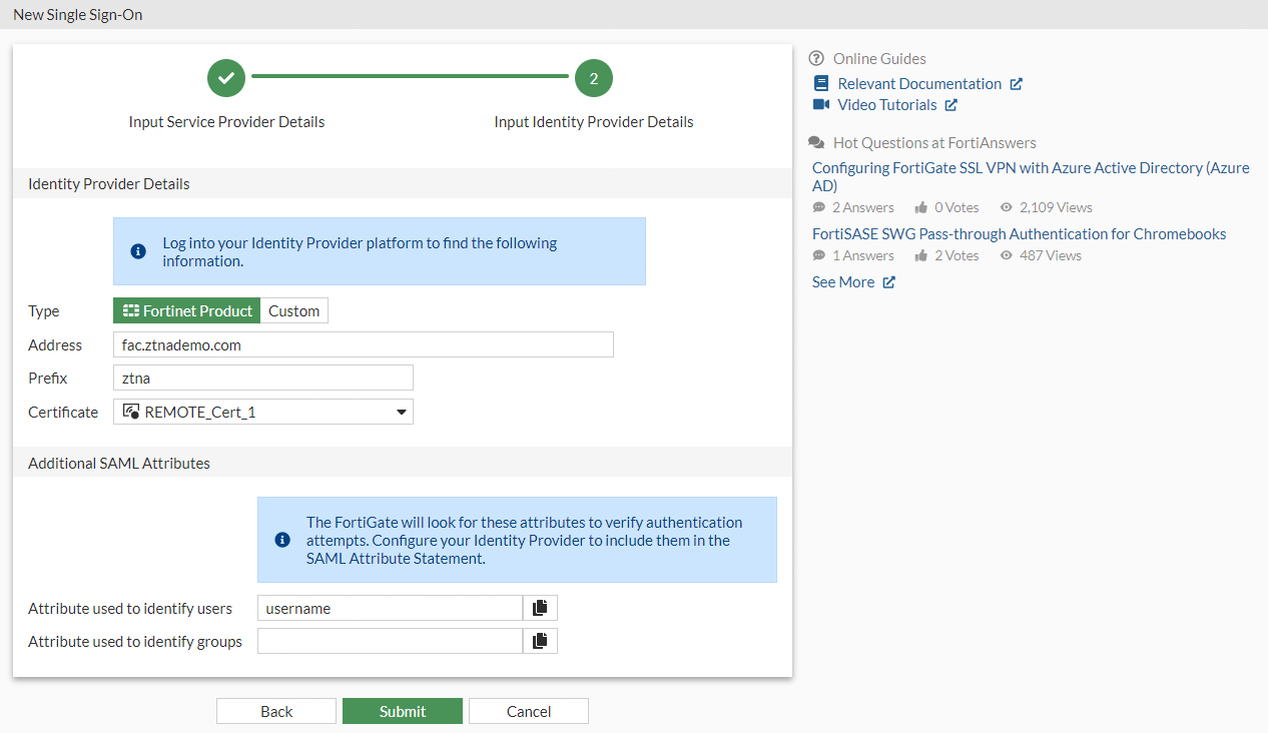Image resolution: width=1268 pixels, height=733 pixels.
Task: Click the Prefix input field
Action: coord(263,378)
